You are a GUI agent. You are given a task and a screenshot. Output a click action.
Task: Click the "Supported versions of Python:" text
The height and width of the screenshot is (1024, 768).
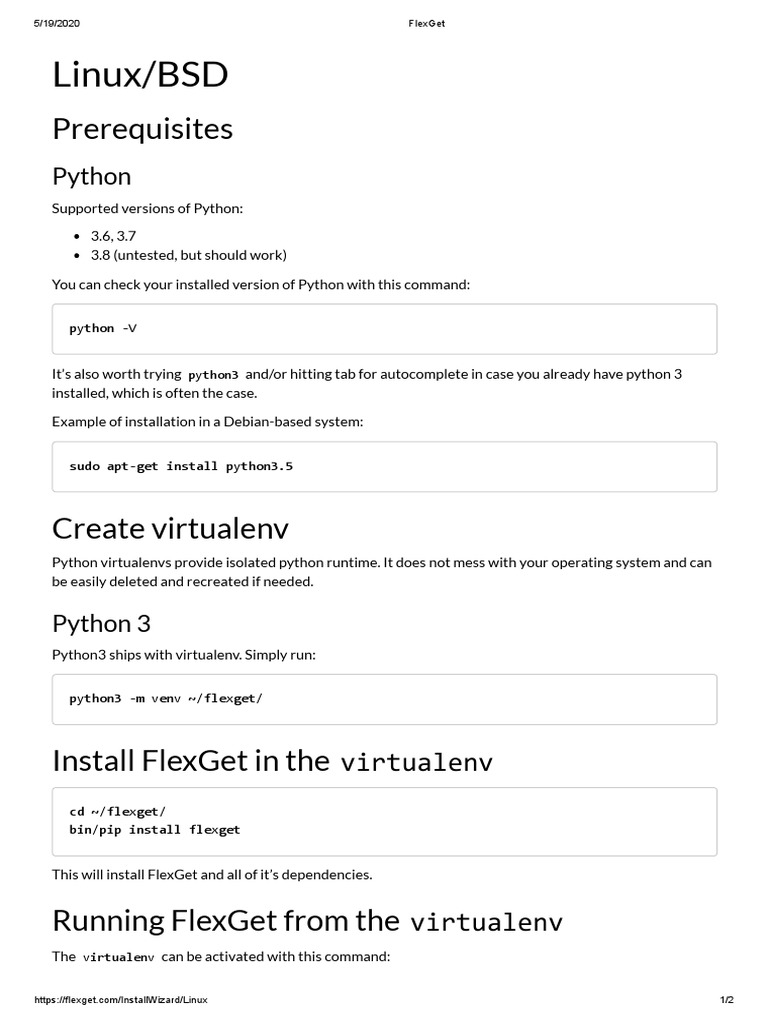click(147, 208)
